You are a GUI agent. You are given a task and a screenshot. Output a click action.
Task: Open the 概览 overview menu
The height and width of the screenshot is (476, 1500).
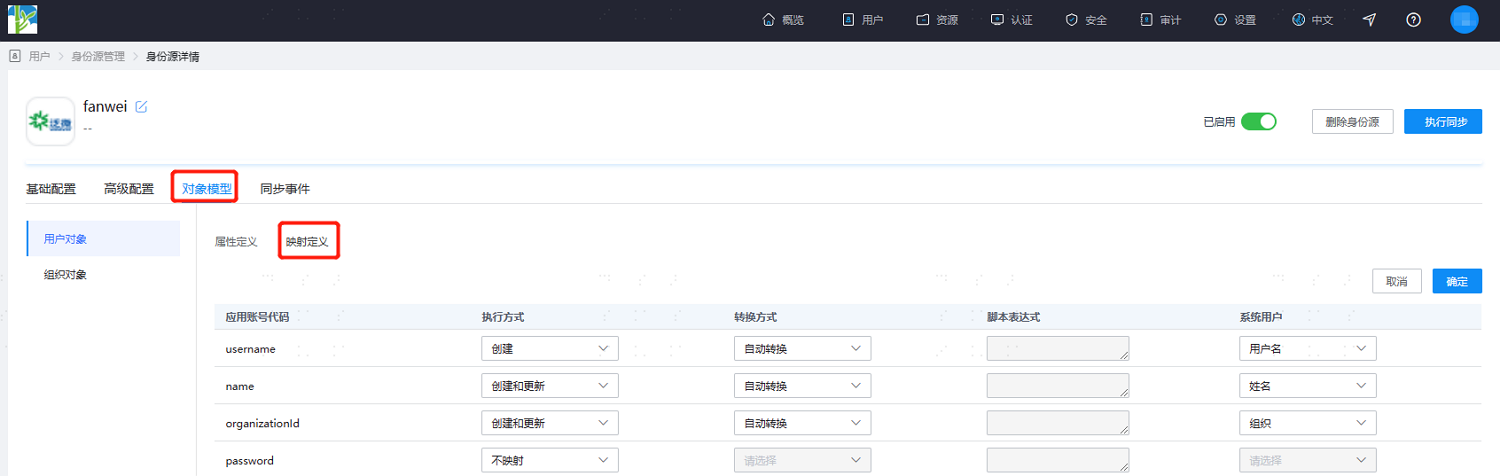[x=783, y=20]
